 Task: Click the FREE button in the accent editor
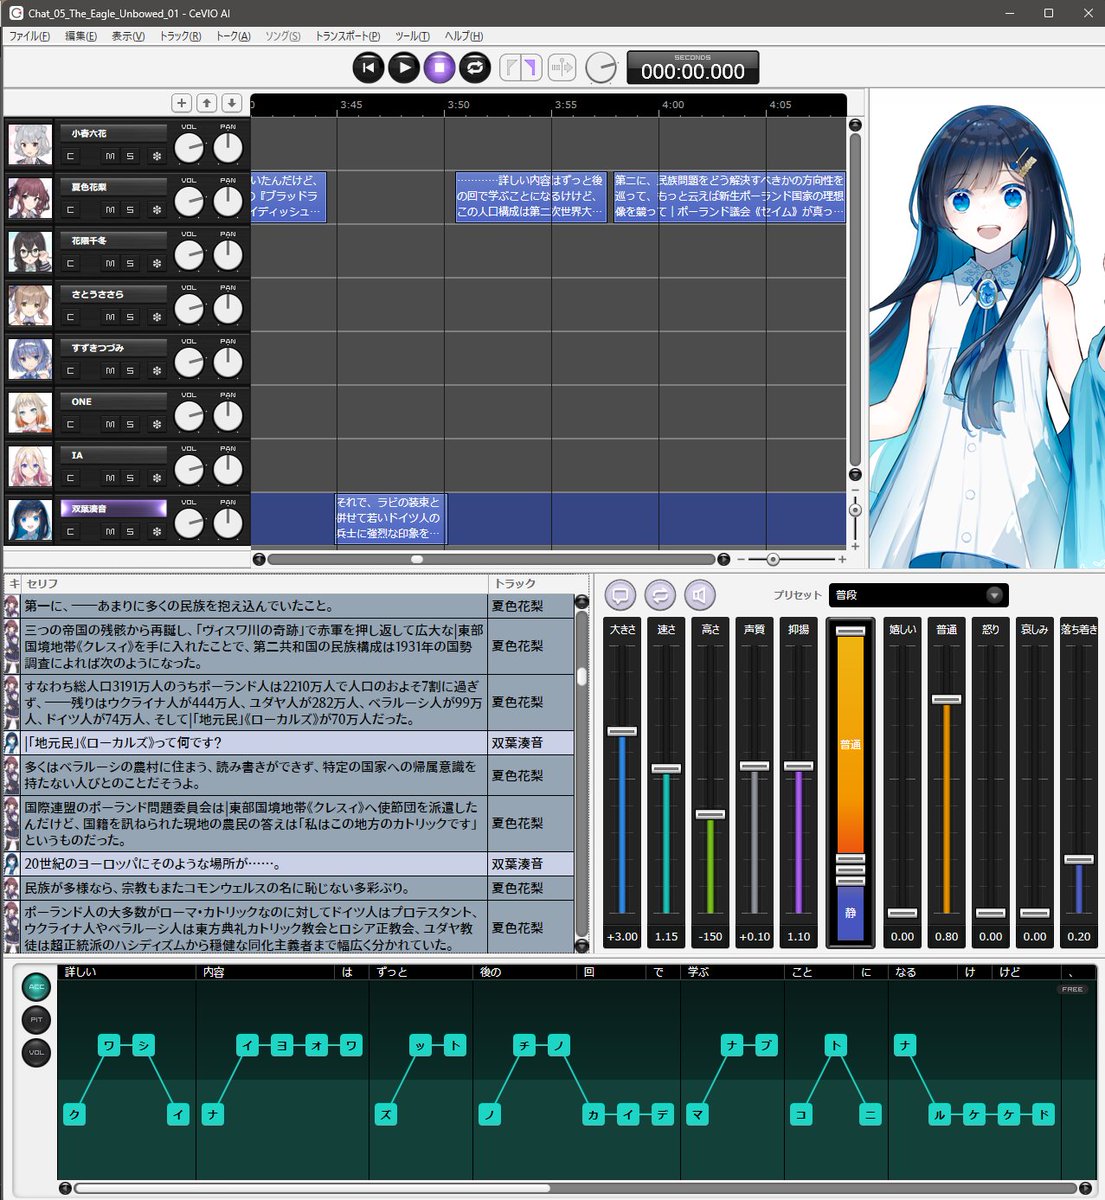point(1072,989)
